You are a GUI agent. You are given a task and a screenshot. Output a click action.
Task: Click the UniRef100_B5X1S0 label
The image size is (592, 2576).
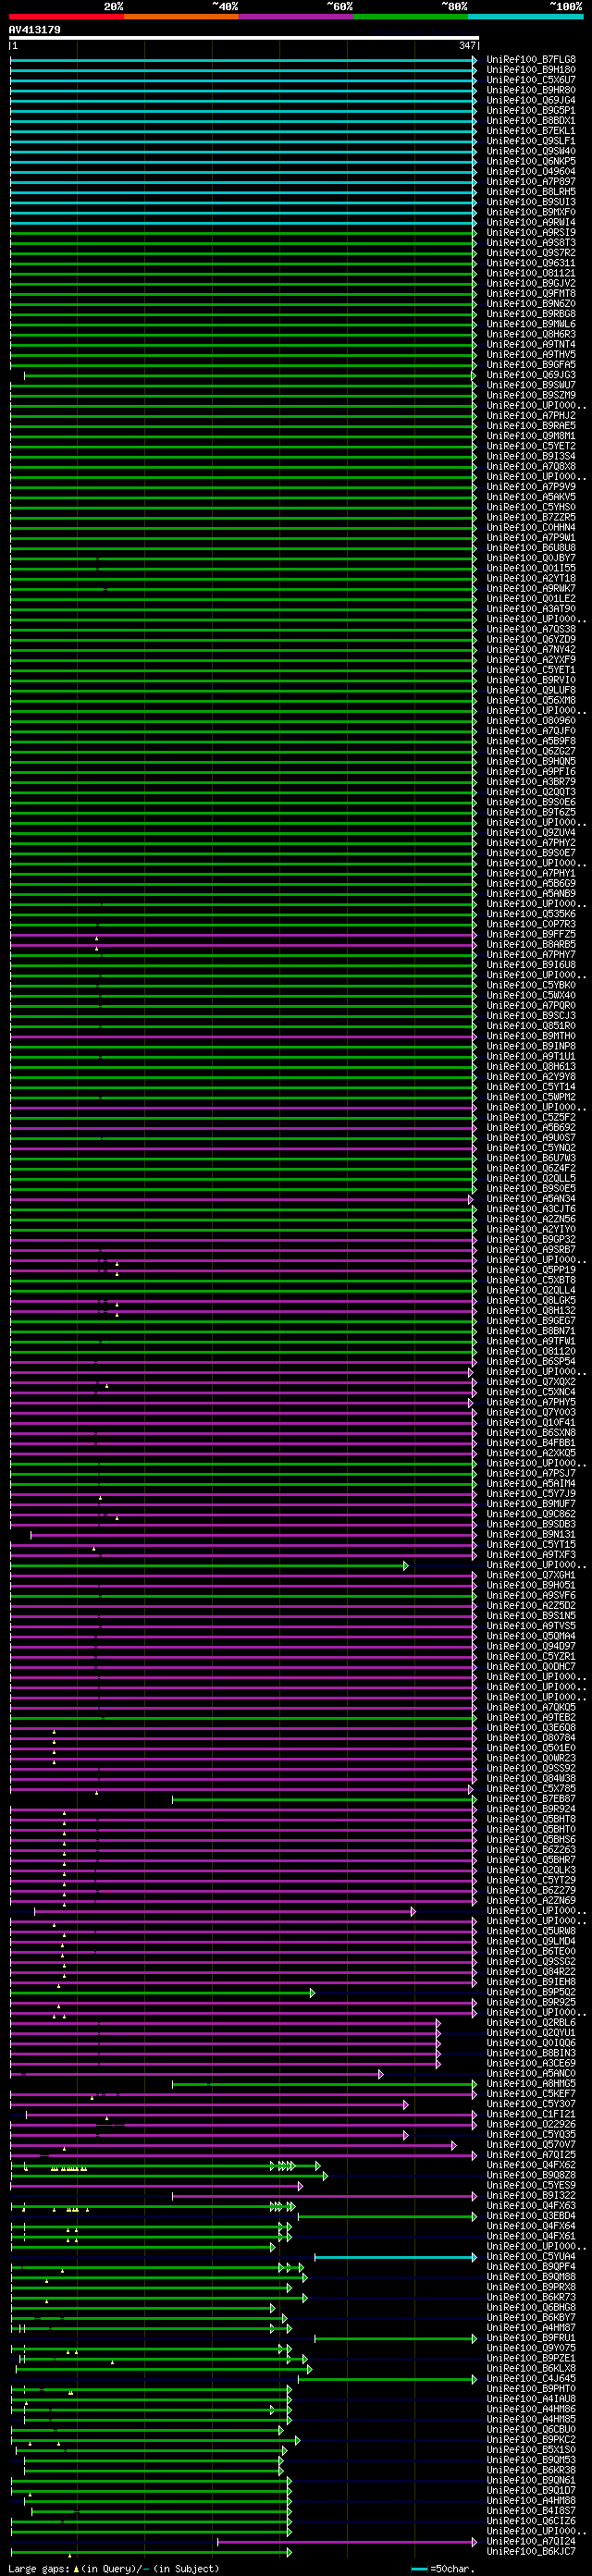[x=531, y=2449]
